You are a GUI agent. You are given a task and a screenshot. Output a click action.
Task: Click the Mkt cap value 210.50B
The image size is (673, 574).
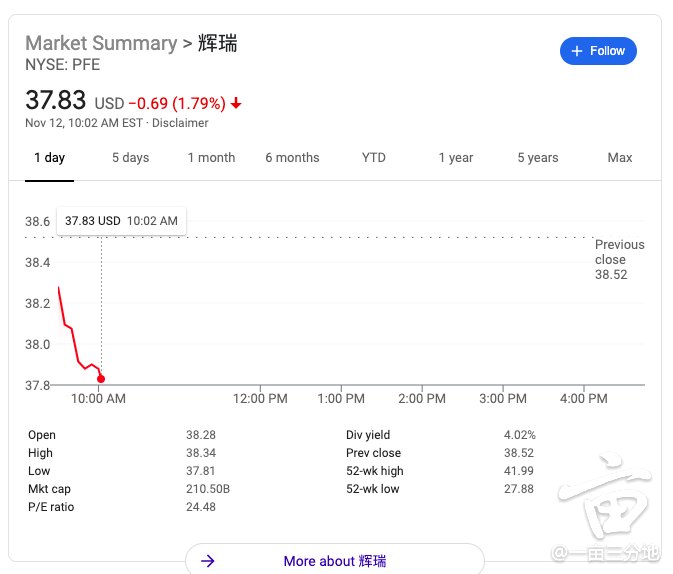click(x=208, y=489)
